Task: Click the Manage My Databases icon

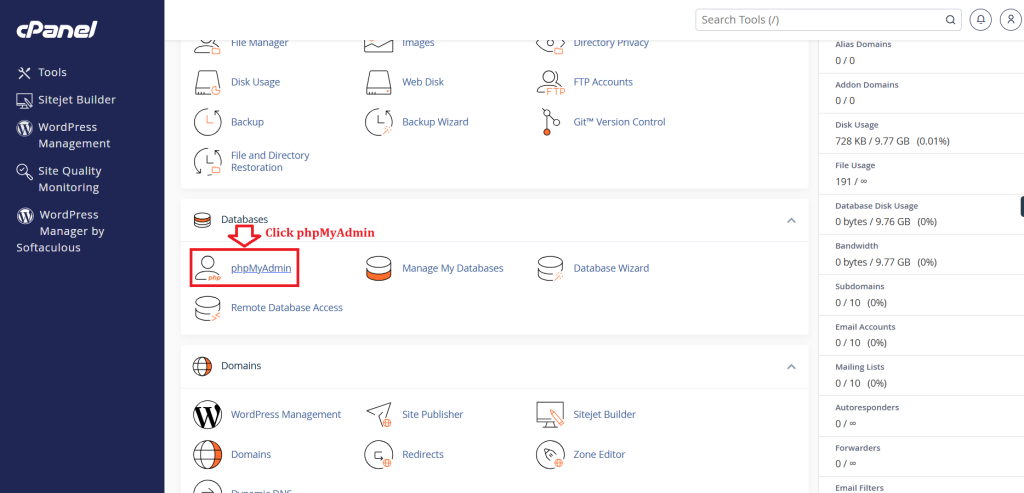Action: coord(379,268)
